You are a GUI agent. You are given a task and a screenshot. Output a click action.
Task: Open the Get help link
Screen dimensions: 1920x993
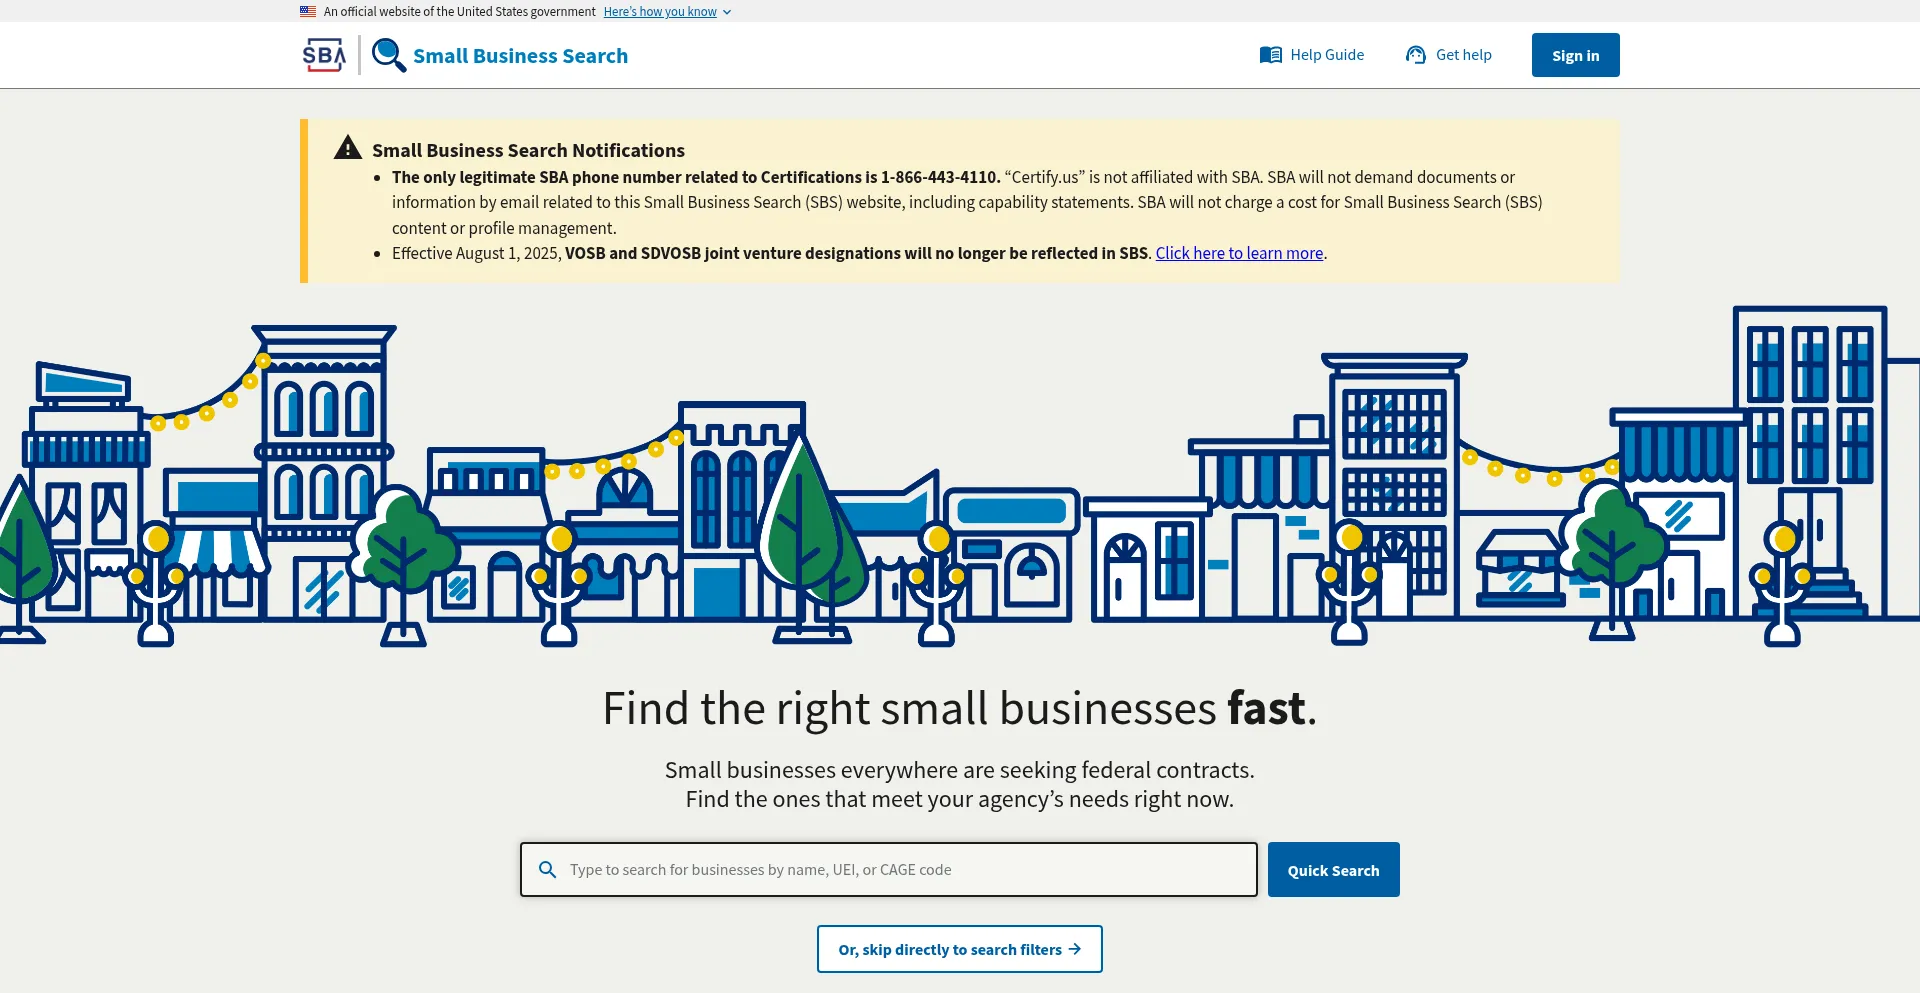(1464, 55)
